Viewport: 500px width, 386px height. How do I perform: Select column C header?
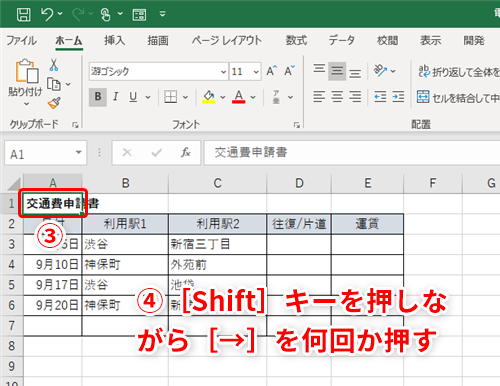pyautogui.click(x=217, y=183)
